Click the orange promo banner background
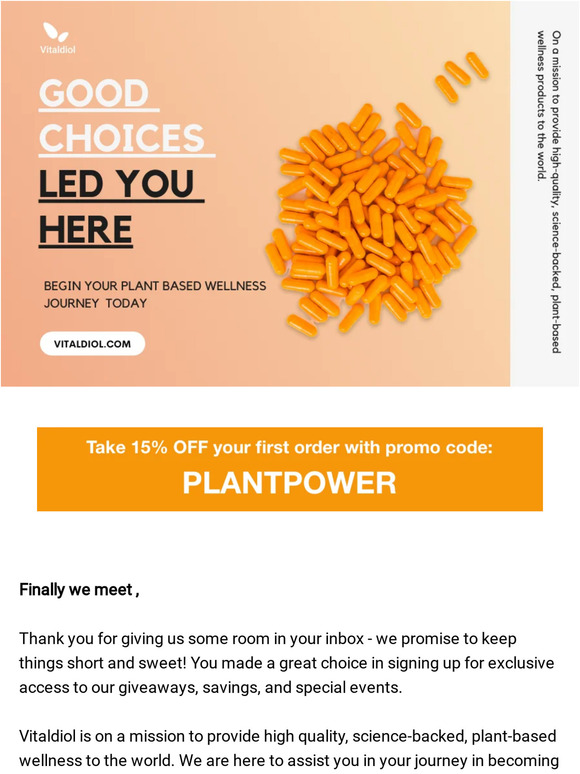Viewport: 580px width, 774px height. coord(290,469)
